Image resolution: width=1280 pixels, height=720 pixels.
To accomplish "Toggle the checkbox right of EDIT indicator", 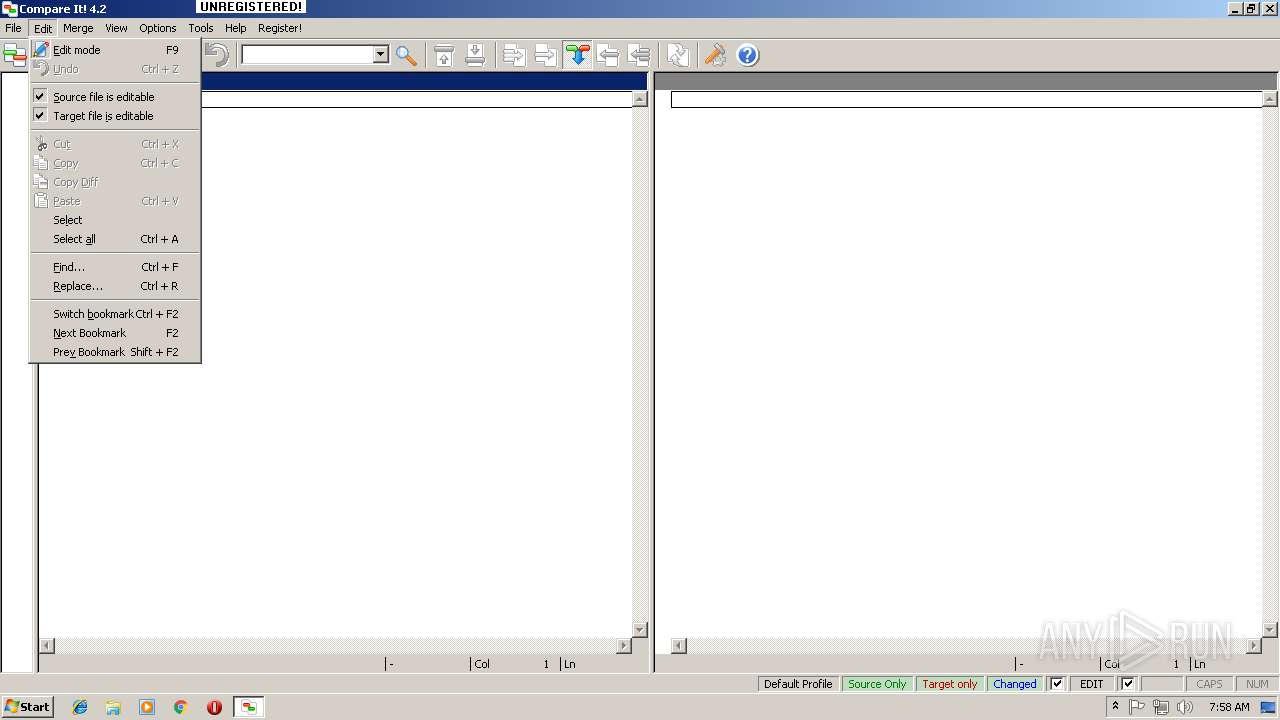I will coord(1127,684).
